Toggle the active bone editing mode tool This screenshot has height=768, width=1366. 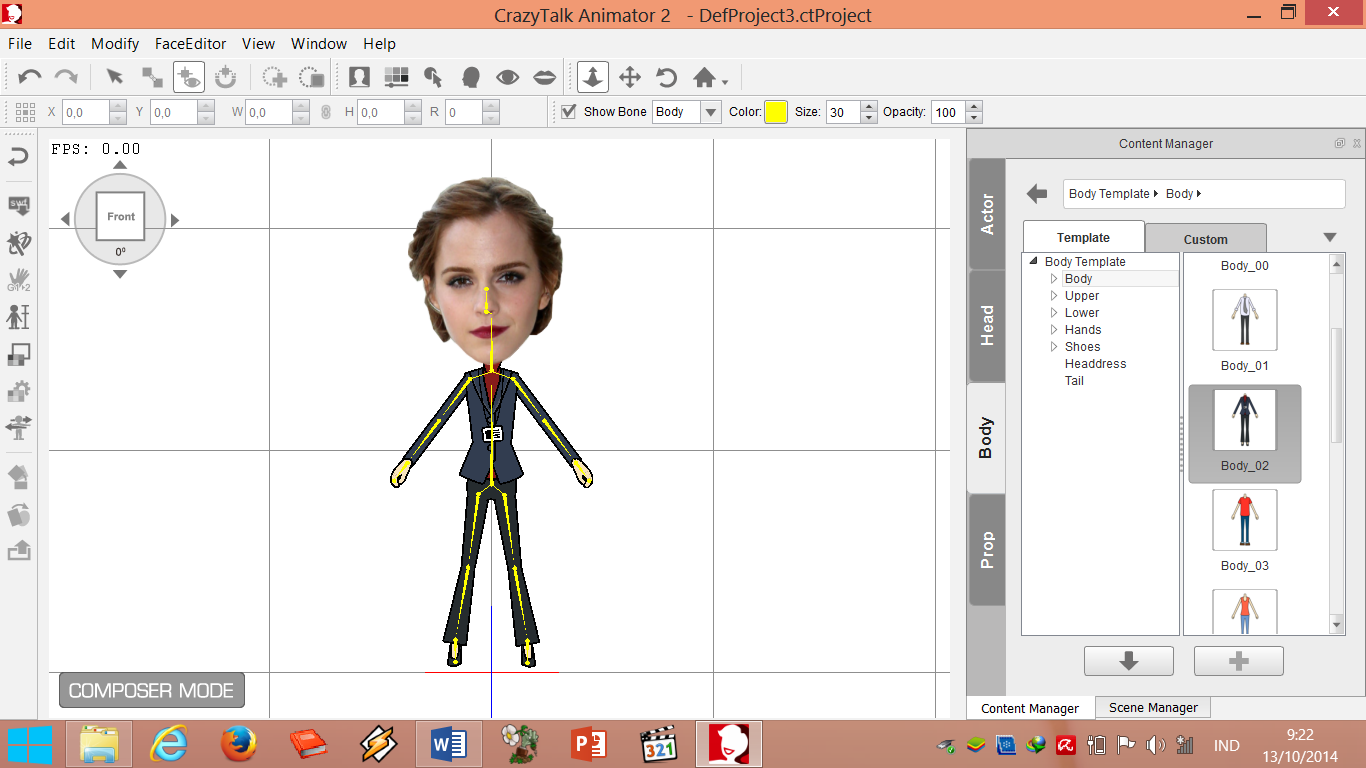(189, 76)
